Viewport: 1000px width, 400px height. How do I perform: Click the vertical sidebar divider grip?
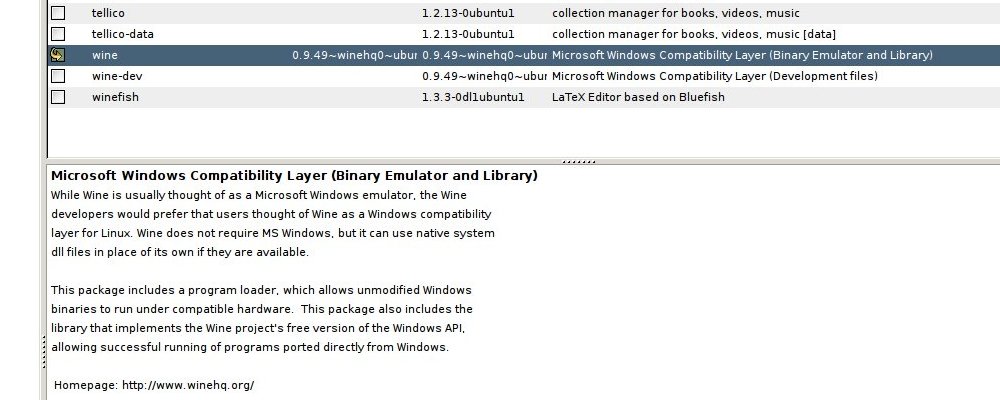click(x=43, y=352)
